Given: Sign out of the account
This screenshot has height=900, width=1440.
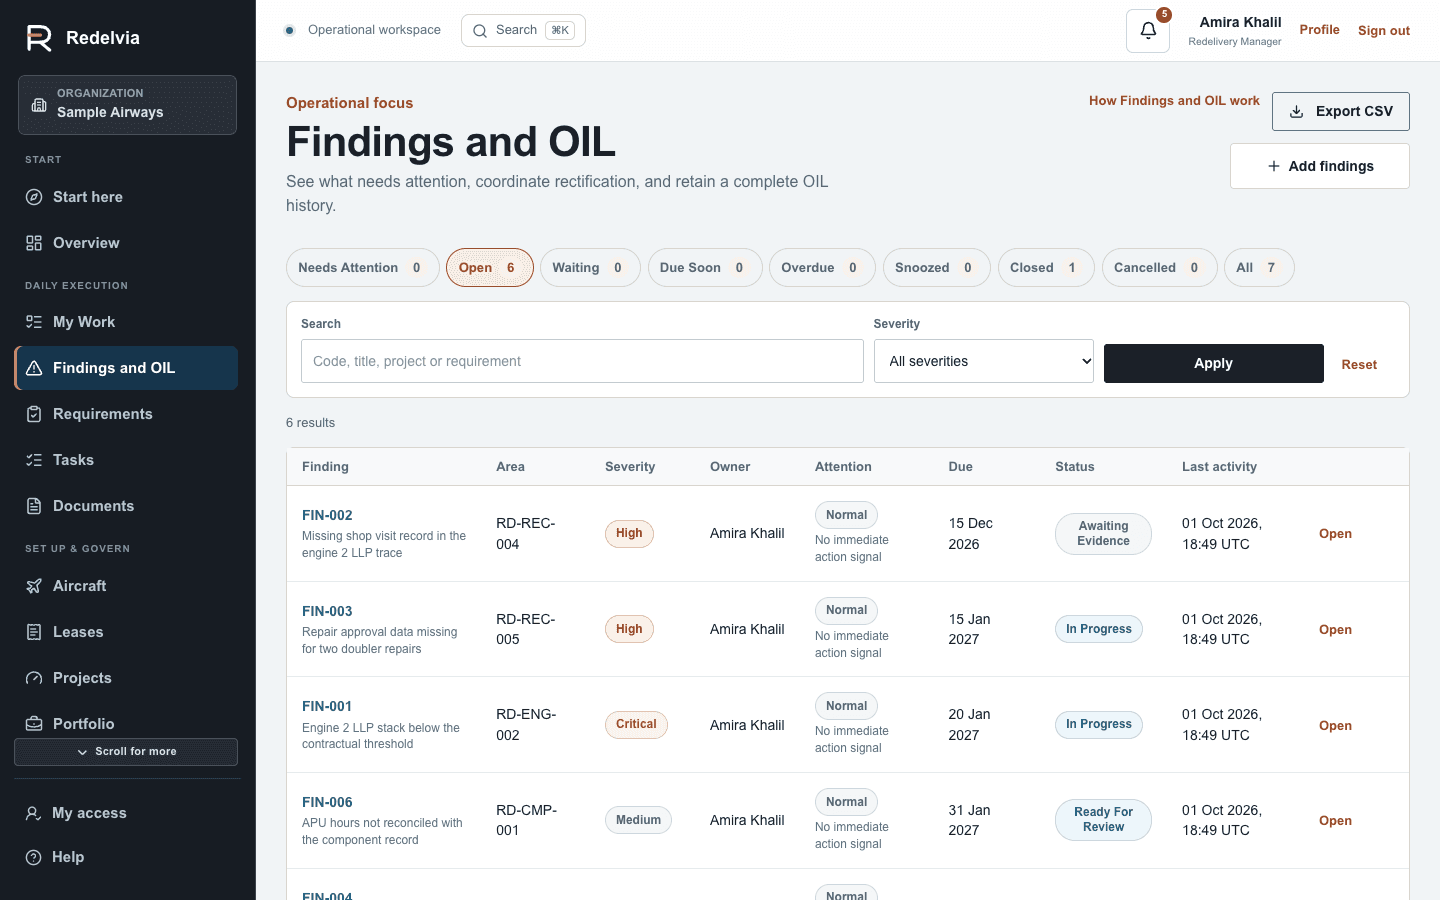Looking at the screenshot, I should [x=1384, y=31].
